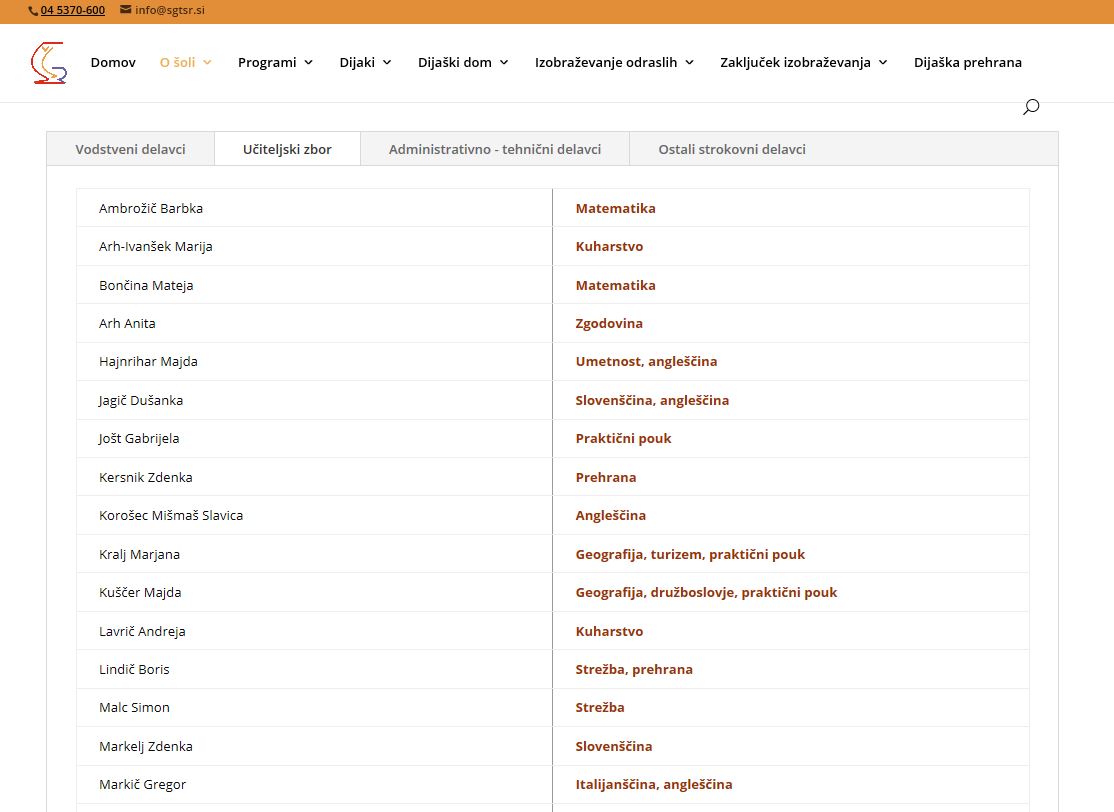This screenshot has width=1114, height=812.
Task: Open Izobraževanje odraslih dropdown menu
Action: pos(614,62)
